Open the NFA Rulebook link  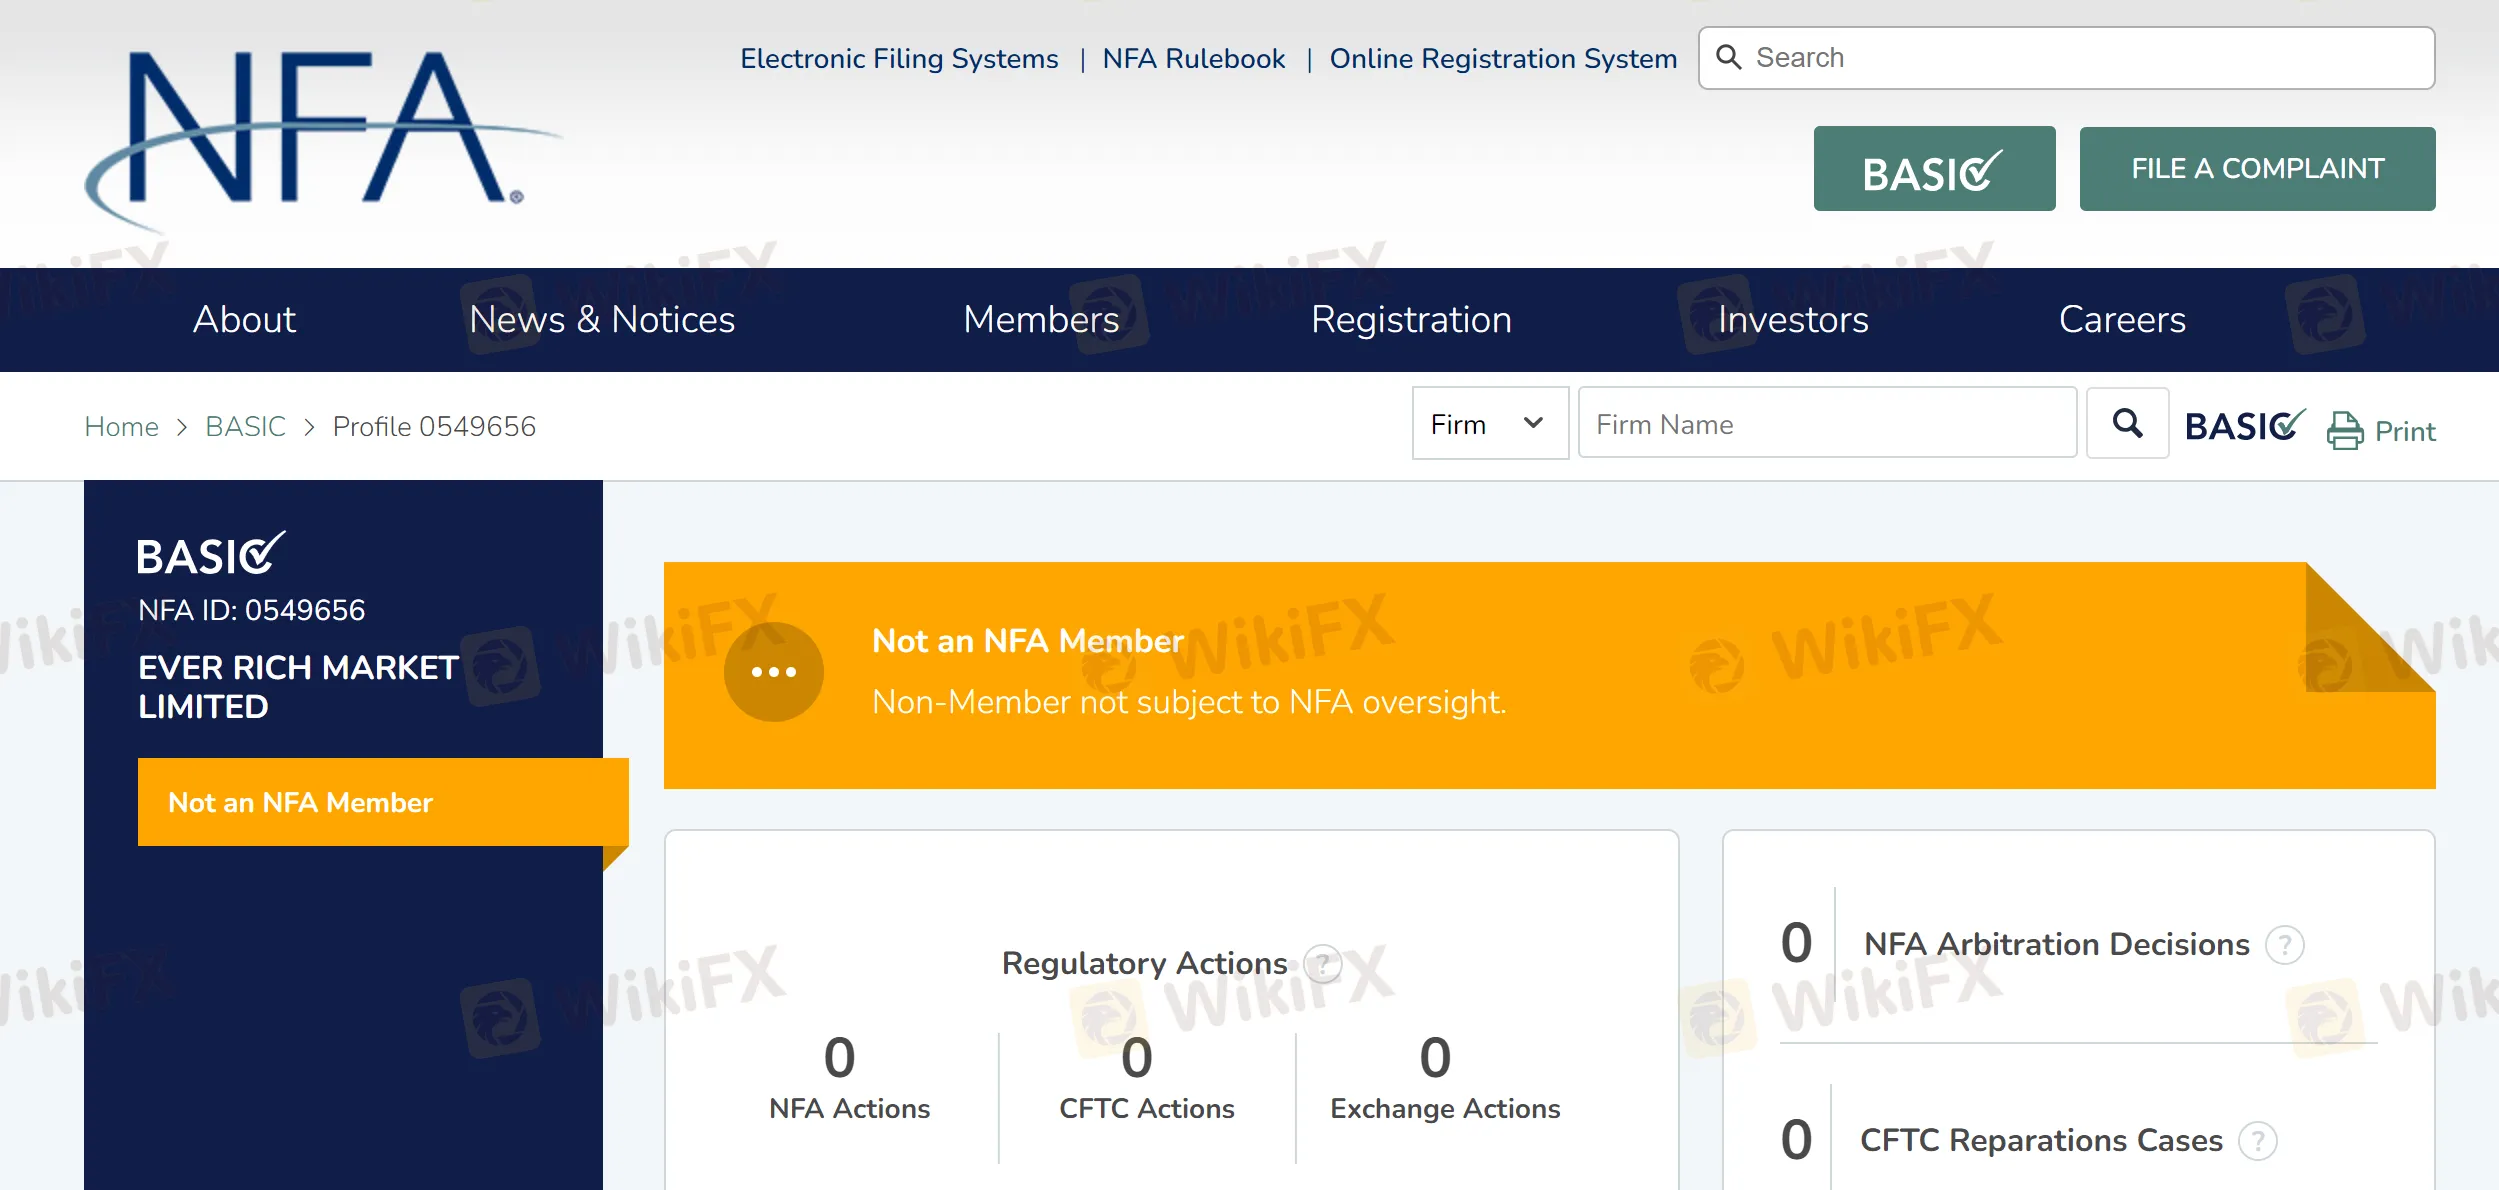1193,58
